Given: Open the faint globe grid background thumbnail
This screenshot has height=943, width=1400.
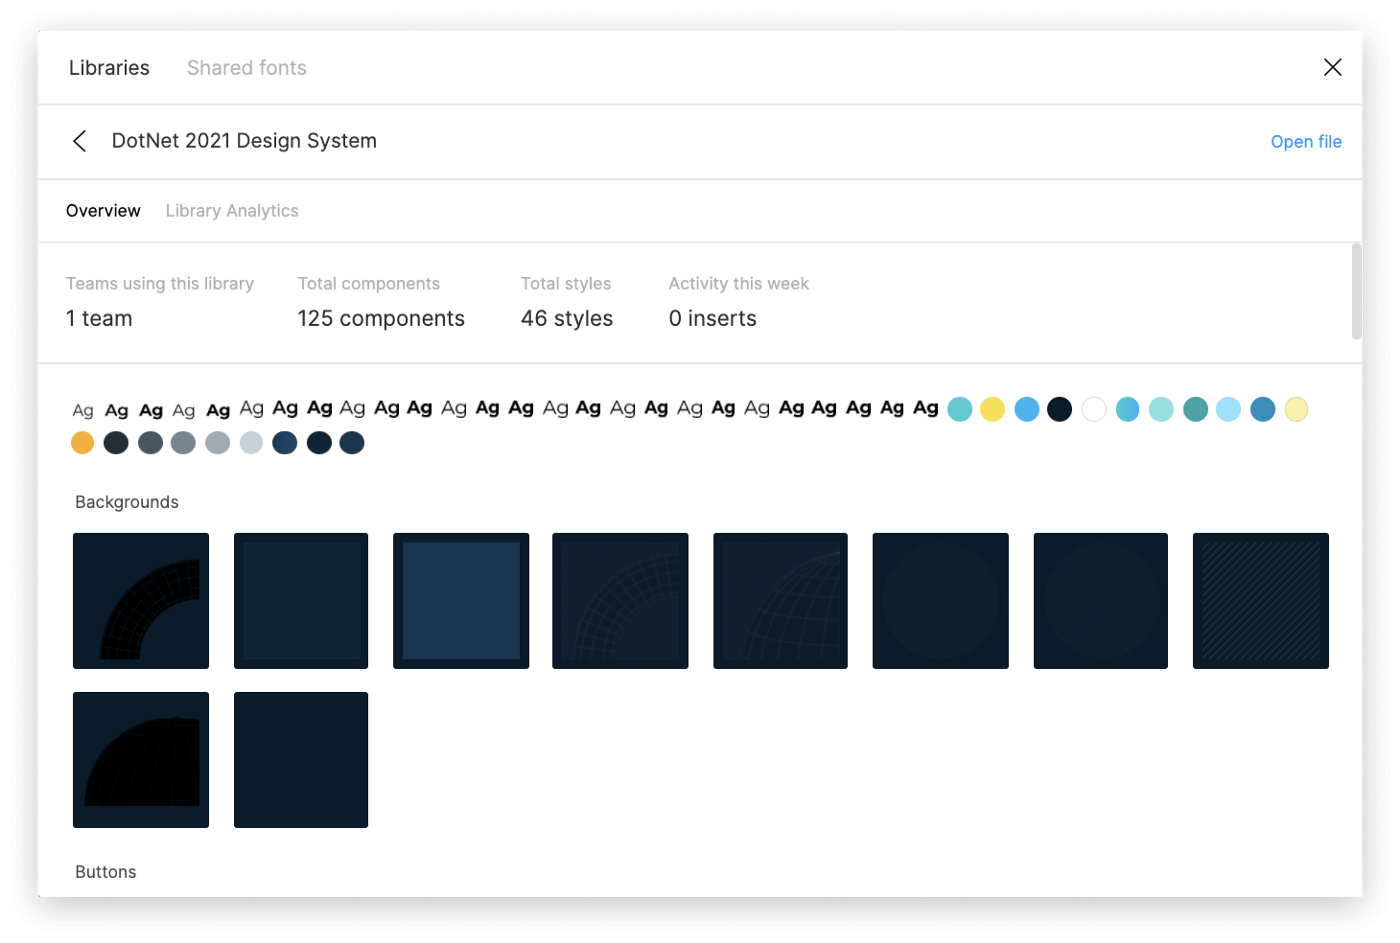Looking at the screenshot, I should (x=781, y=601).
